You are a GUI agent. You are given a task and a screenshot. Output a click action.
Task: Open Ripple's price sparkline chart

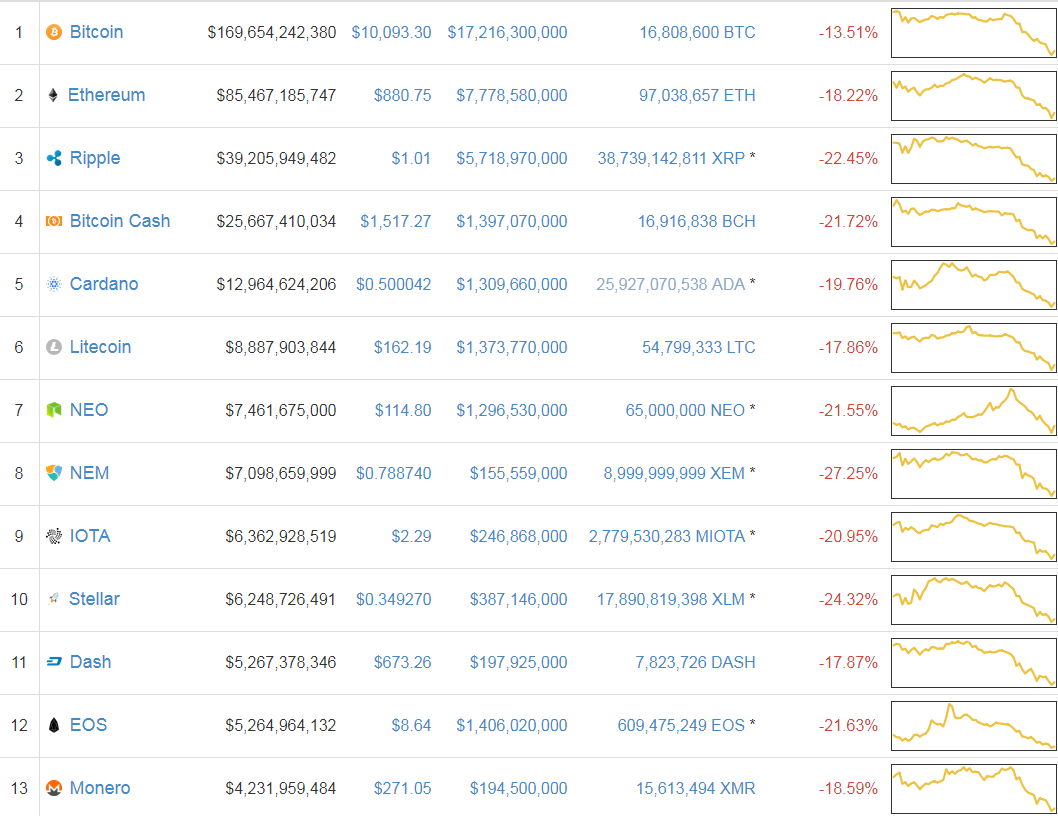pyautogui.click(x=974, y=159)
